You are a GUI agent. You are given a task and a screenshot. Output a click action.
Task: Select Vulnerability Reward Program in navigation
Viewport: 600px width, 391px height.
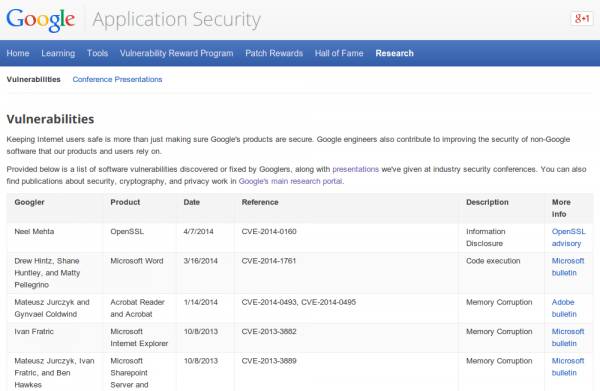pos(176,53)
